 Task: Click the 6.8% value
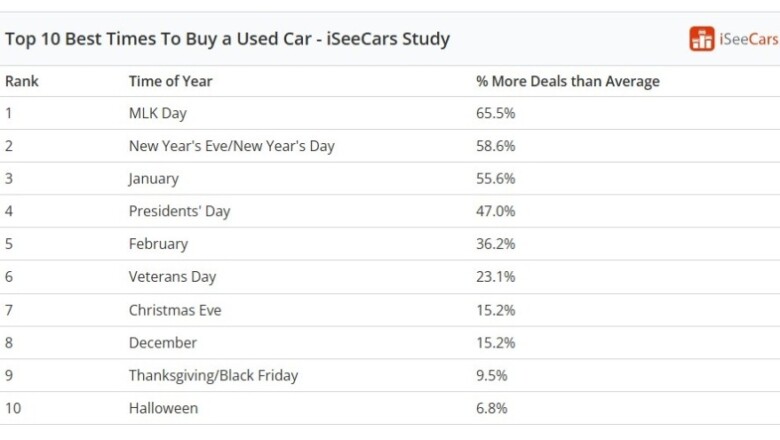point(491,408)
